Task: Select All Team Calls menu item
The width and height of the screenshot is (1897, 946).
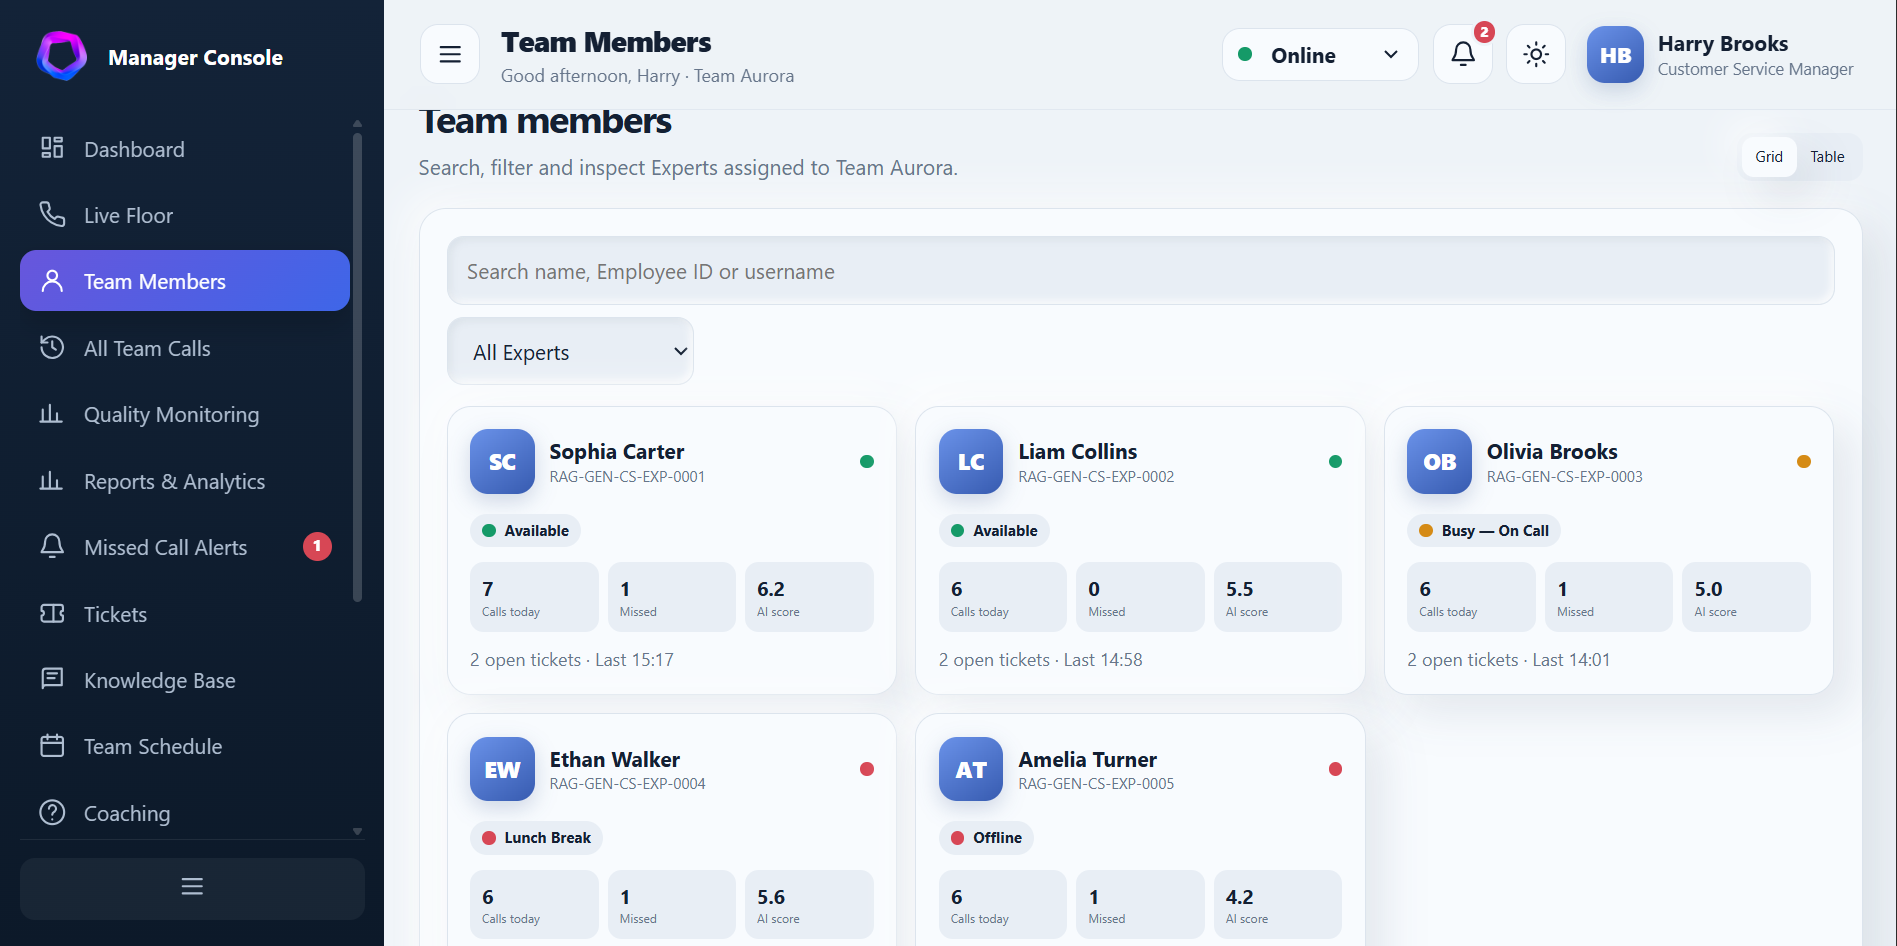Action: [185, 348]
